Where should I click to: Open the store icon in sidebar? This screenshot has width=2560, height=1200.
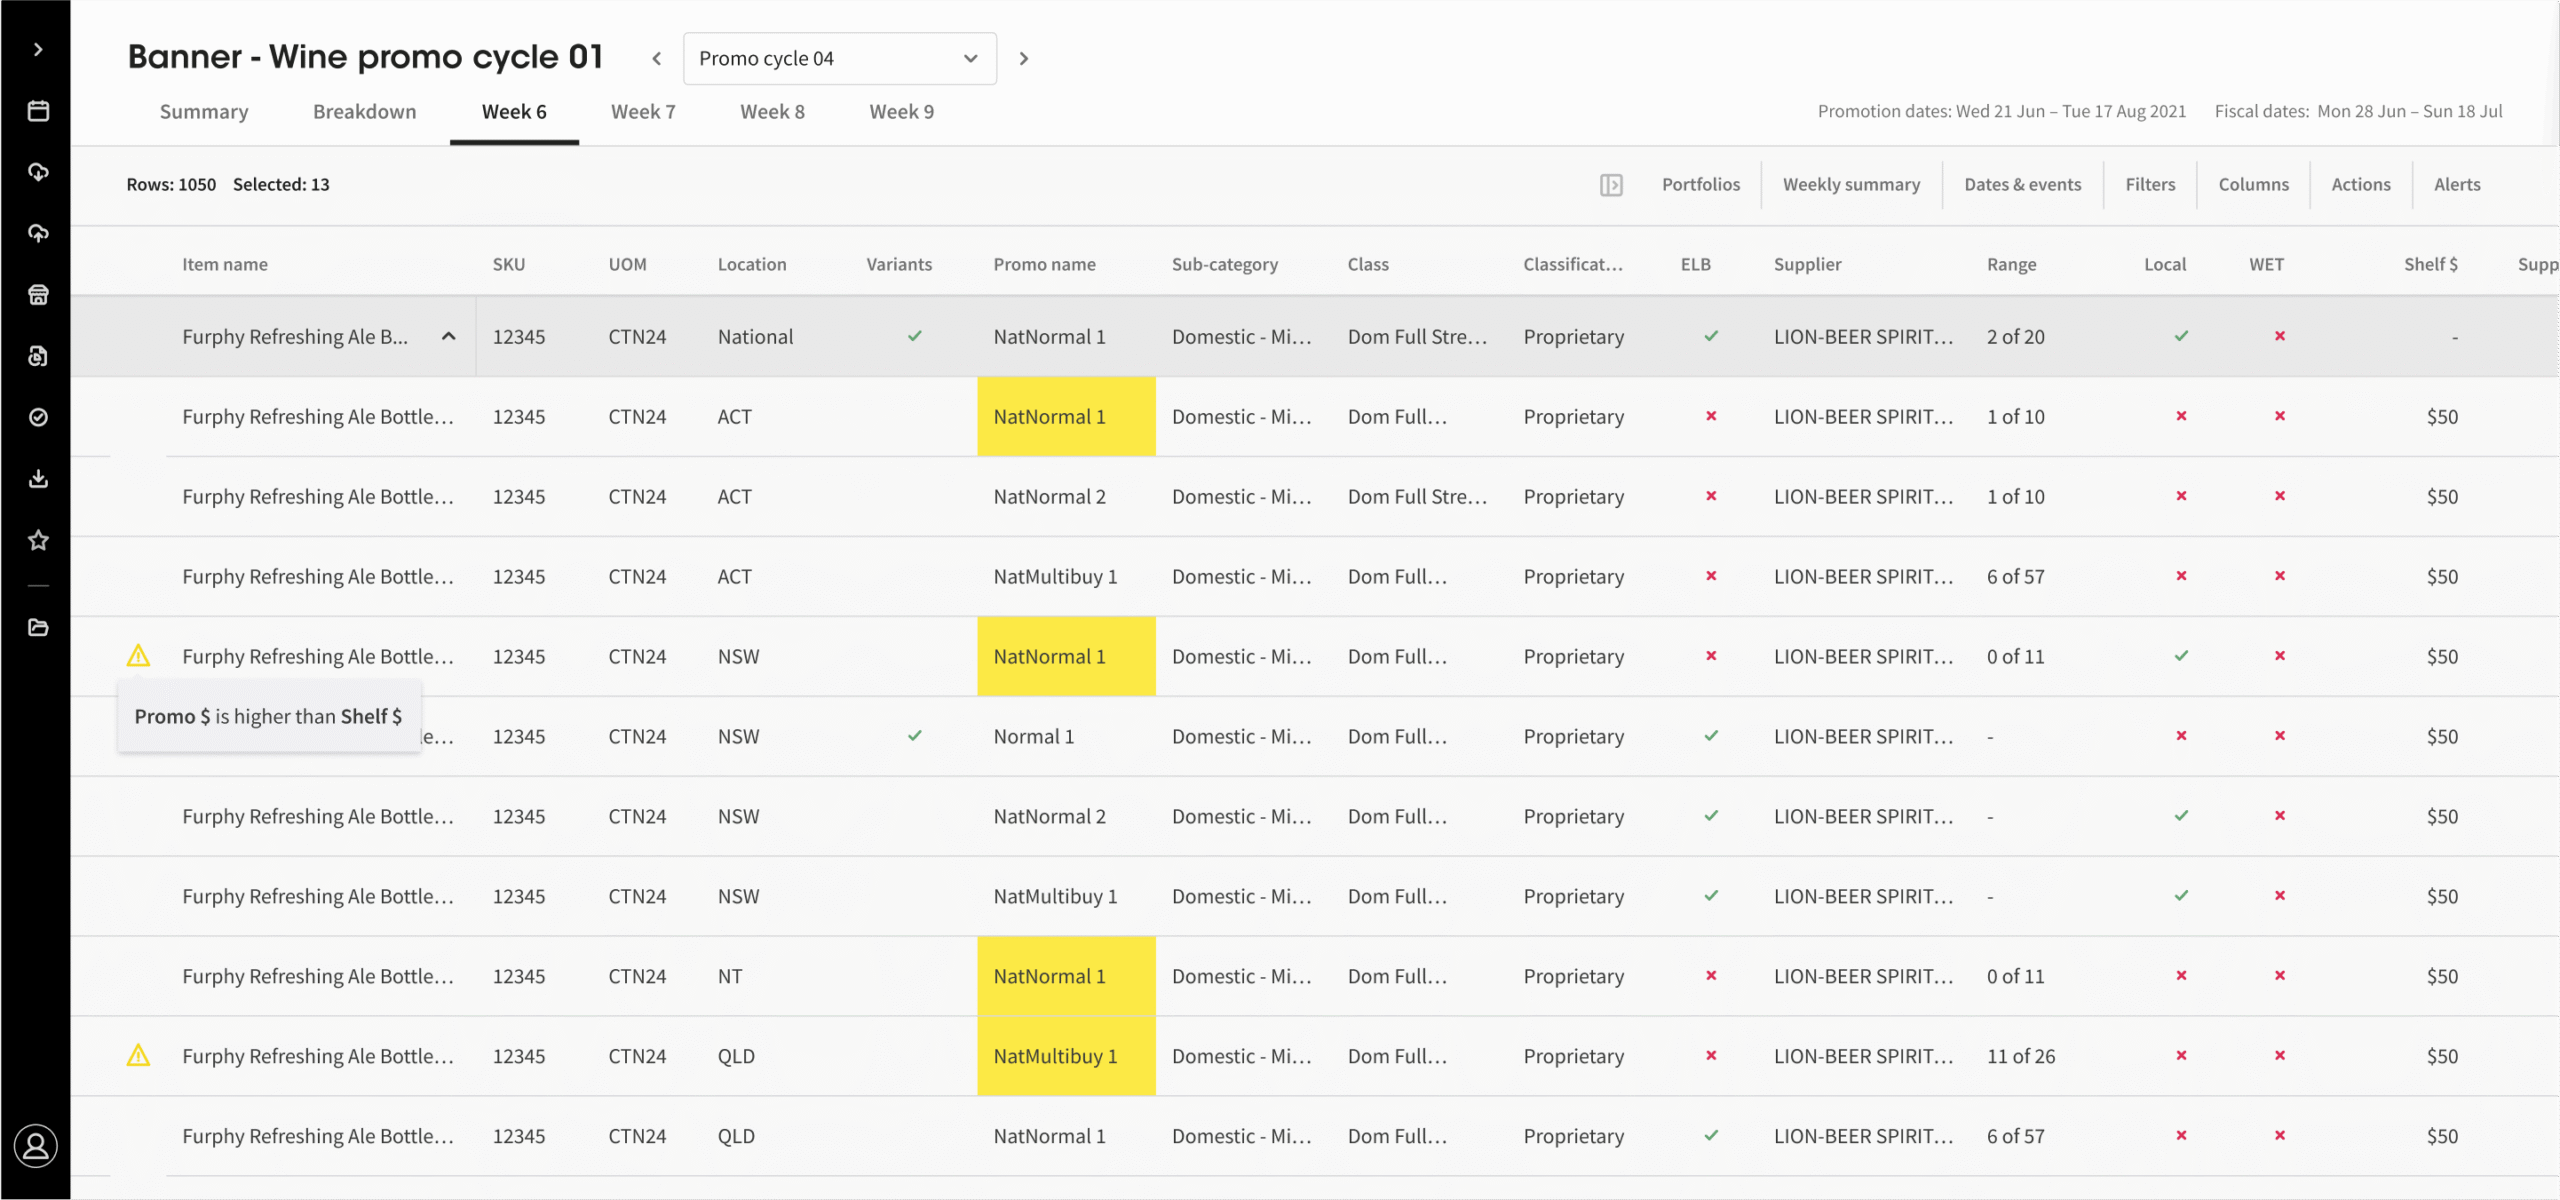tap(38, 295)
